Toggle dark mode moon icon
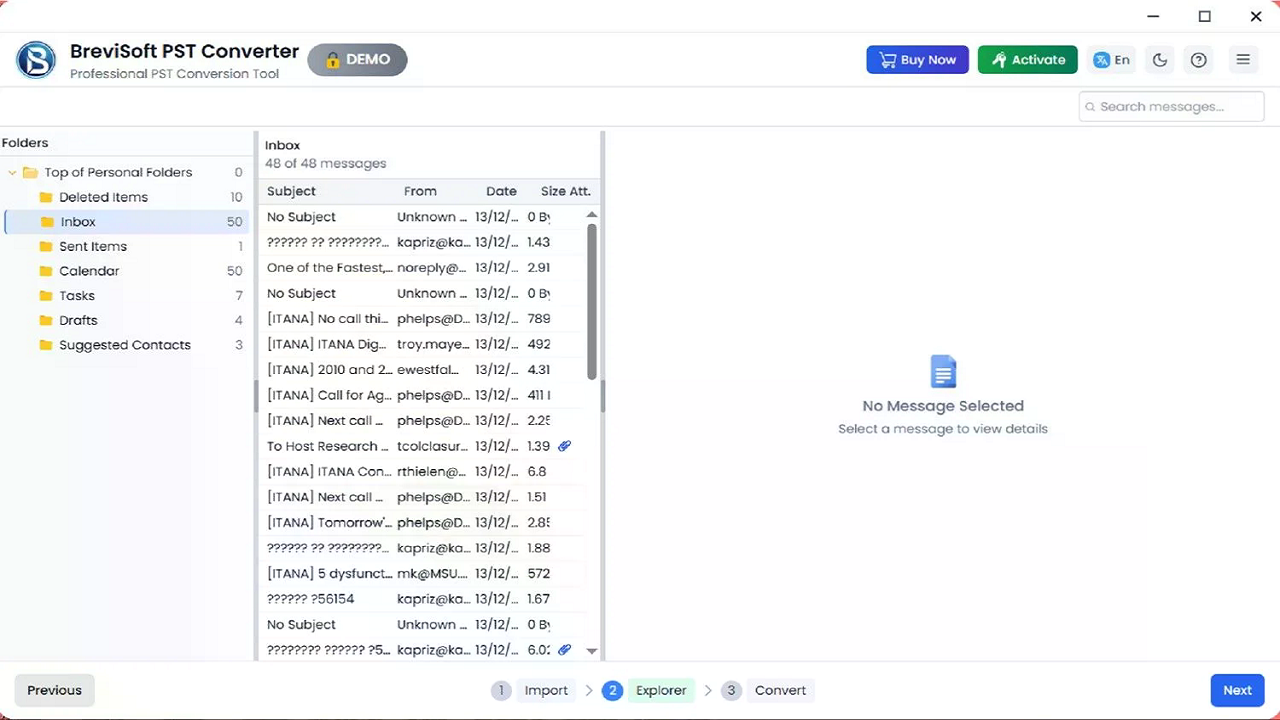Image resolution: width=1280 pixels, height=720 pixels. click(x=1160, y=60)
